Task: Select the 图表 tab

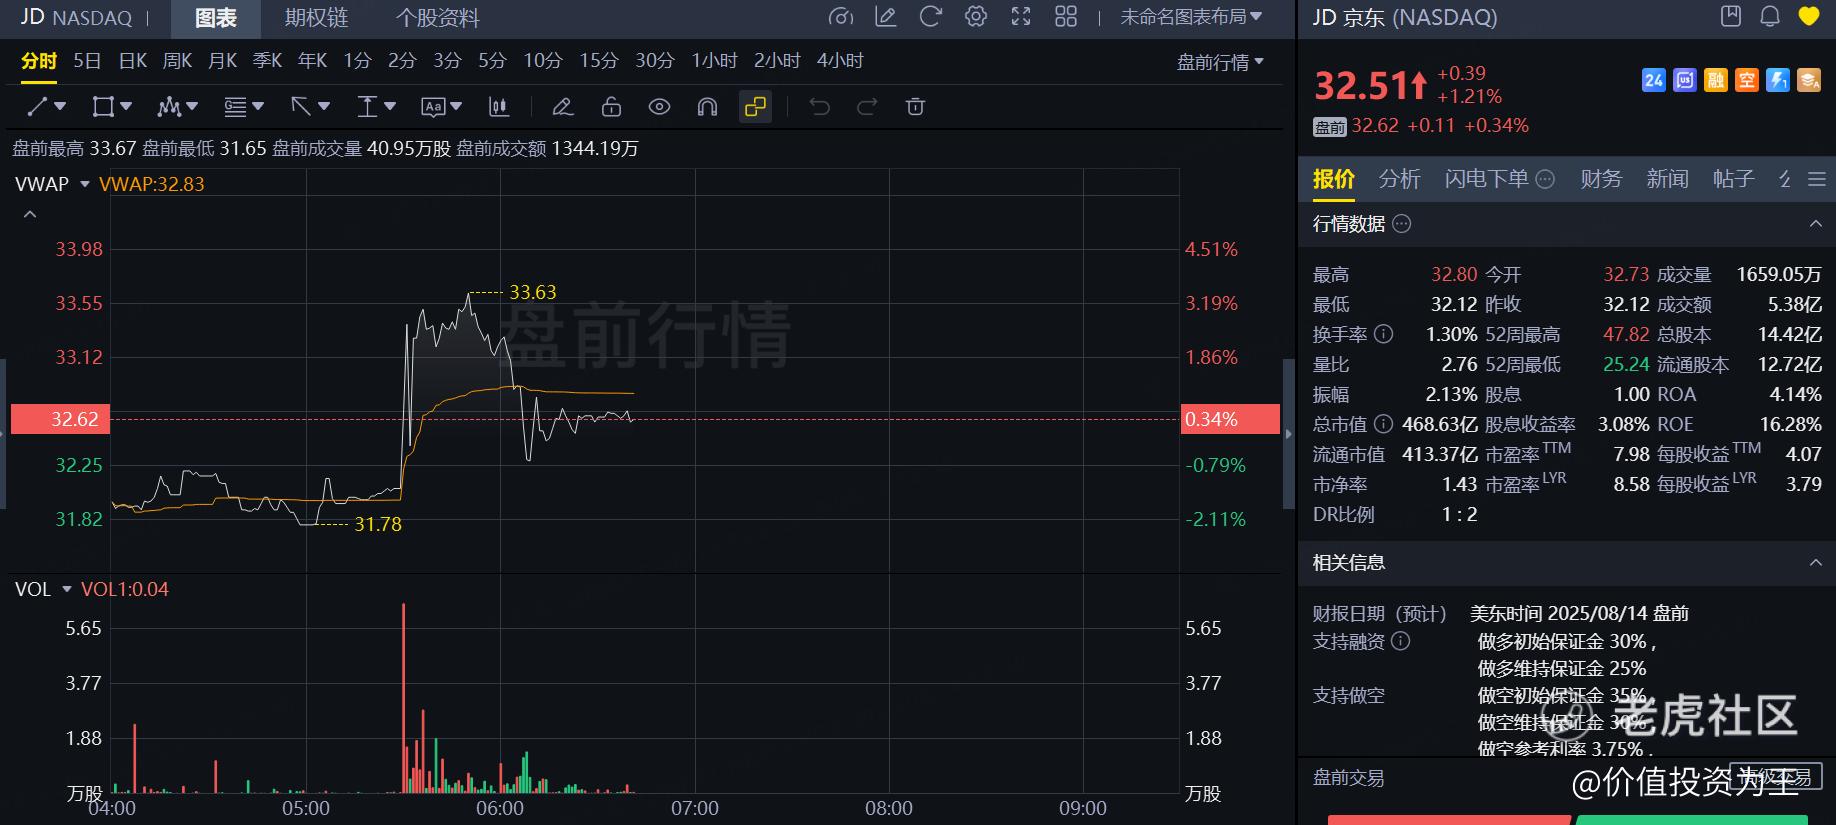Action: click(x=216, y=18)
